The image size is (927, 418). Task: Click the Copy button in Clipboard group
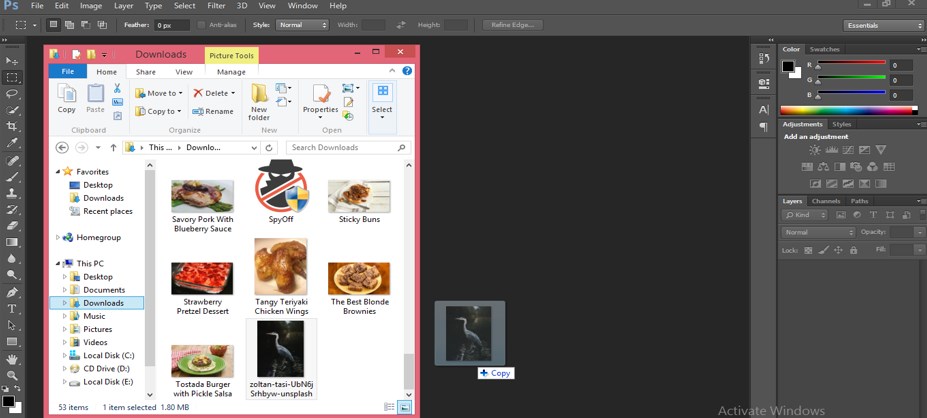point(66,98)
